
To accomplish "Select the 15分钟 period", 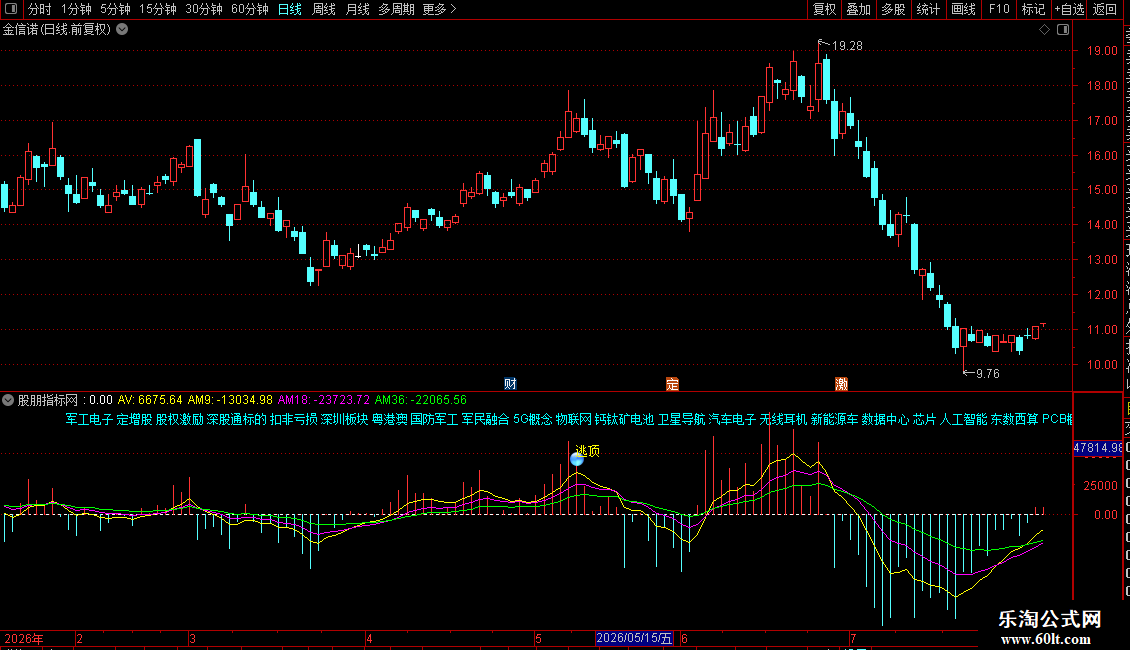I will point(158,9).
